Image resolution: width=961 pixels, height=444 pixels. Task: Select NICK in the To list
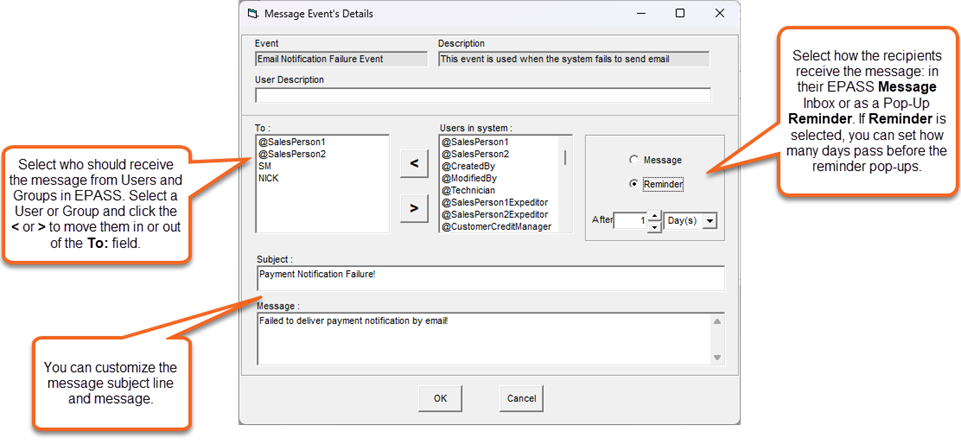[269, 178]
